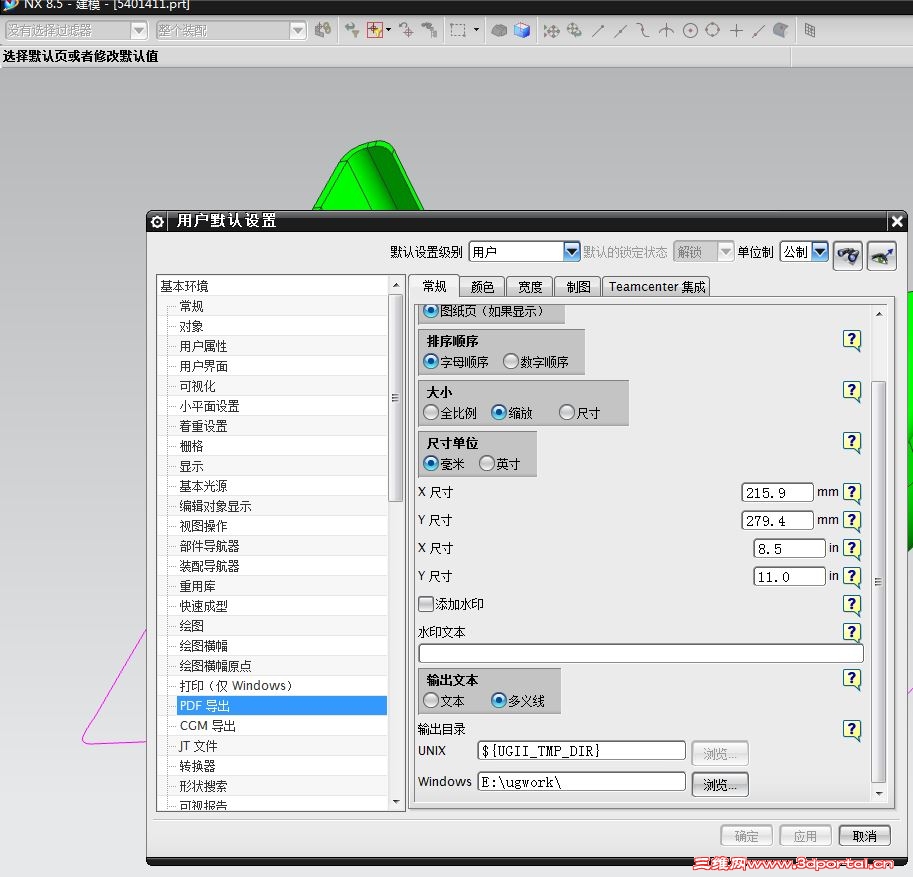Click the bounded grid snap icon

click(810, 30)
